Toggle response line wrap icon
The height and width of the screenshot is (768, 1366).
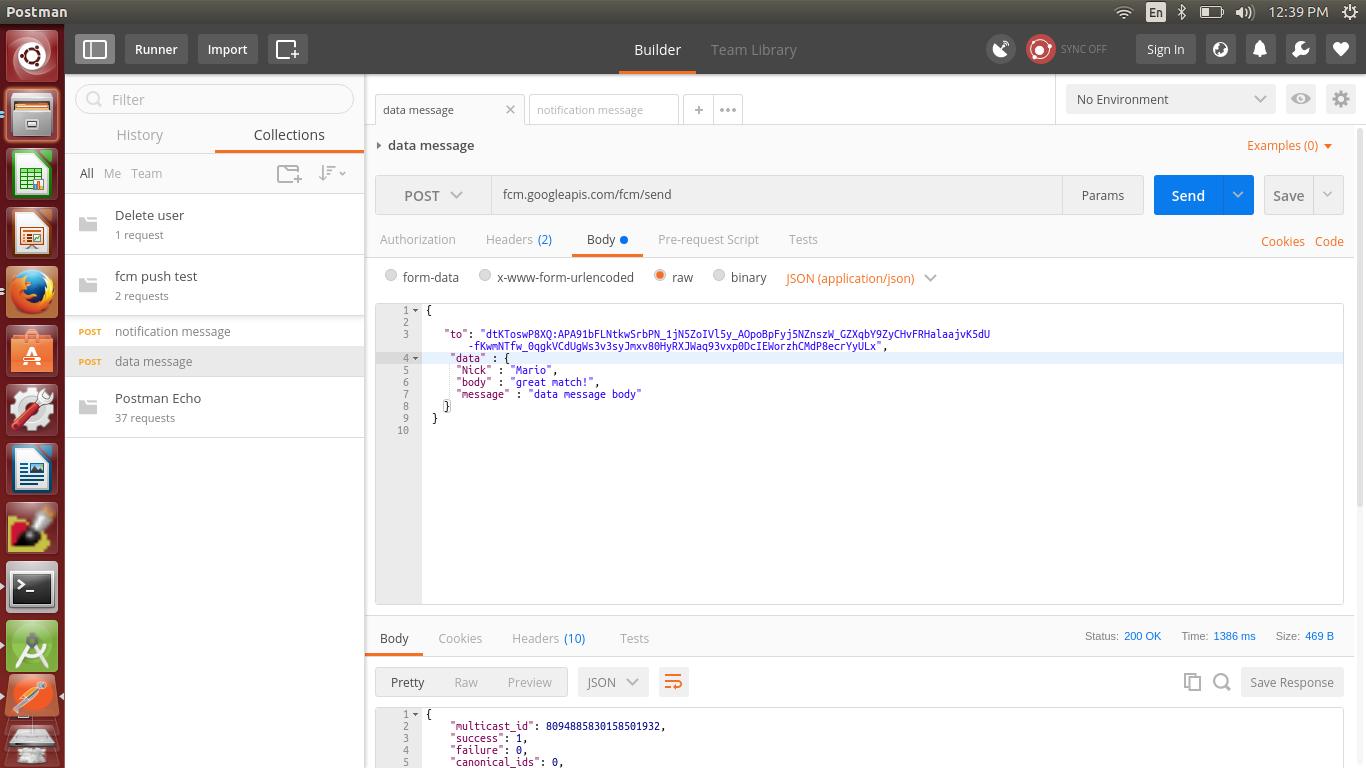tap(674, 682)
